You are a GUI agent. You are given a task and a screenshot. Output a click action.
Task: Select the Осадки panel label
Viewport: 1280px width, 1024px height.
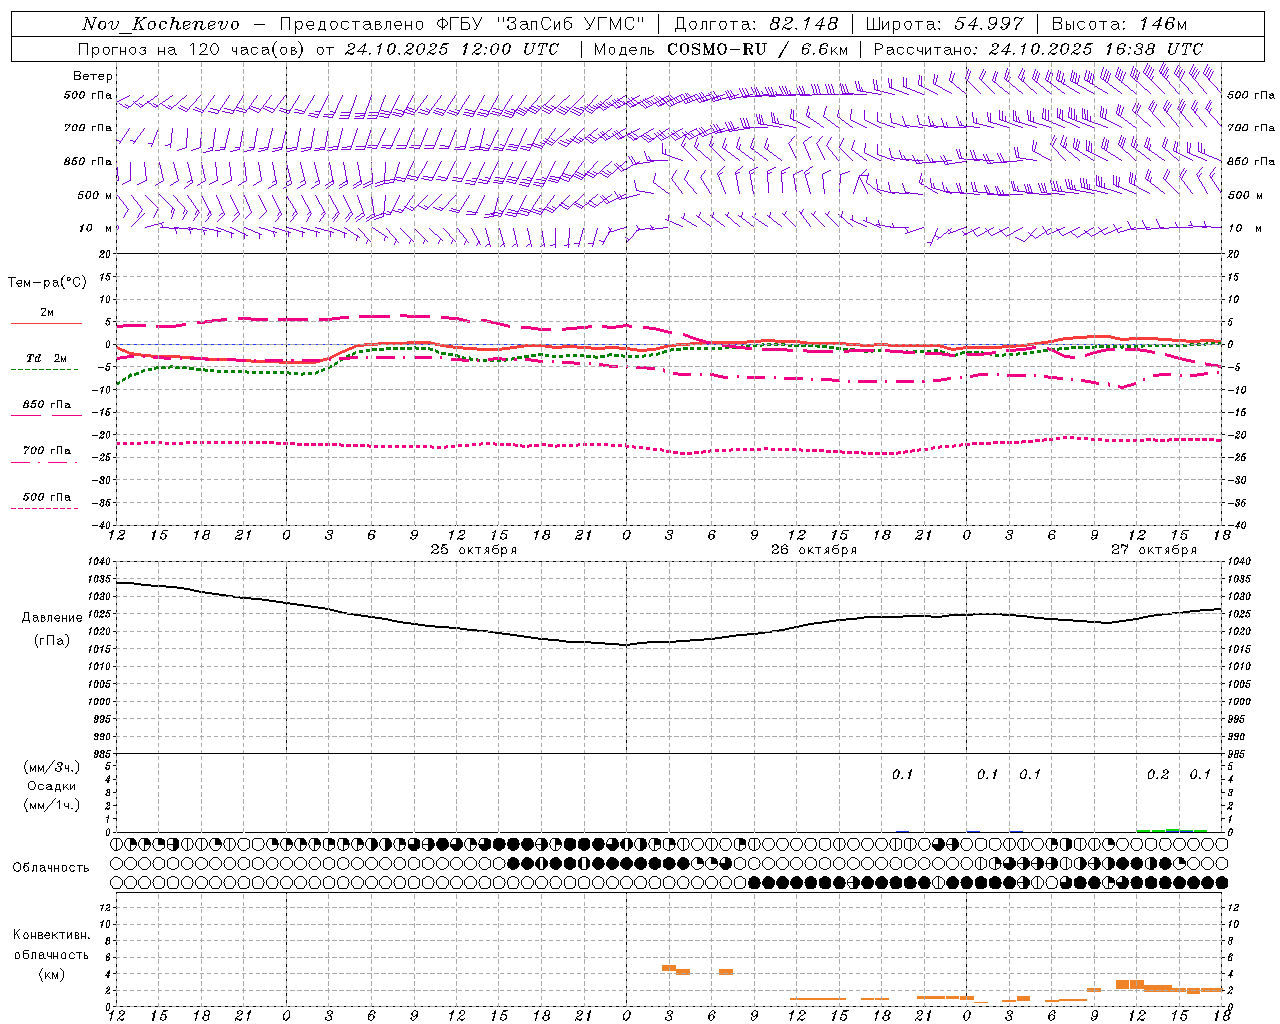(52, 786)
